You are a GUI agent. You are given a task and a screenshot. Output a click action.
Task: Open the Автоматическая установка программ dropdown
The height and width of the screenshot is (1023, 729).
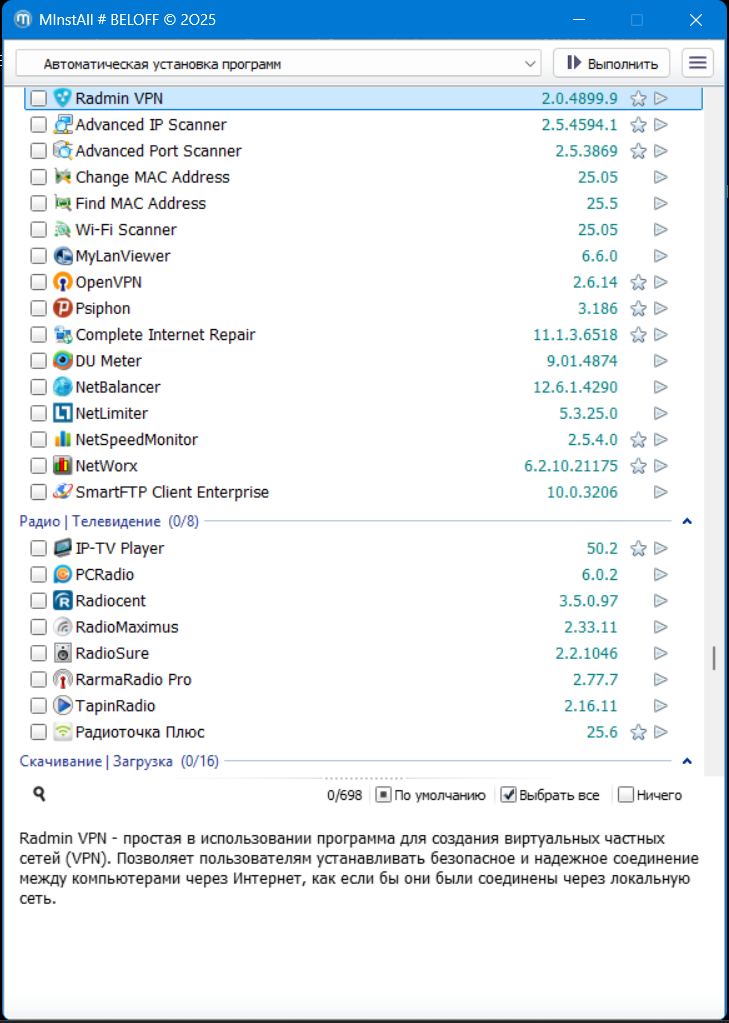click(x=278, y=64)
